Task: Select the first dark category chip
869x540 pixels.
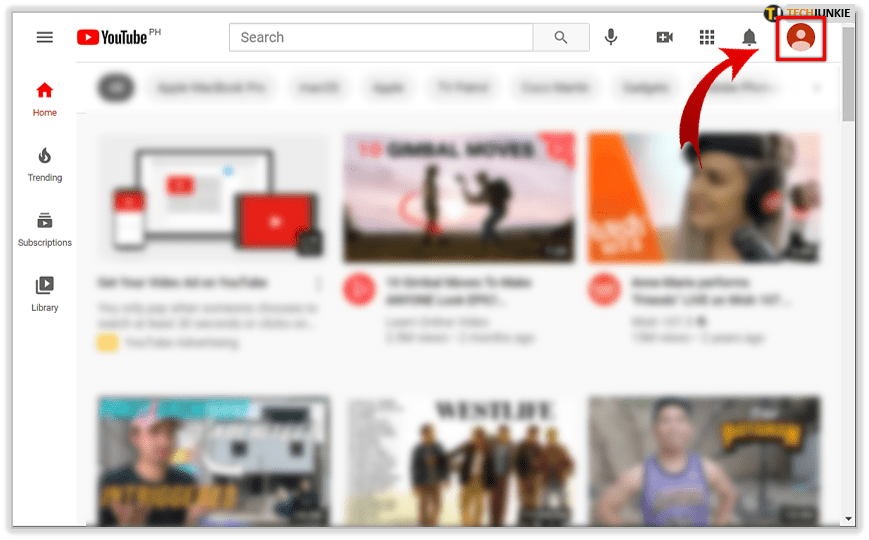Action: click(116, 88)
